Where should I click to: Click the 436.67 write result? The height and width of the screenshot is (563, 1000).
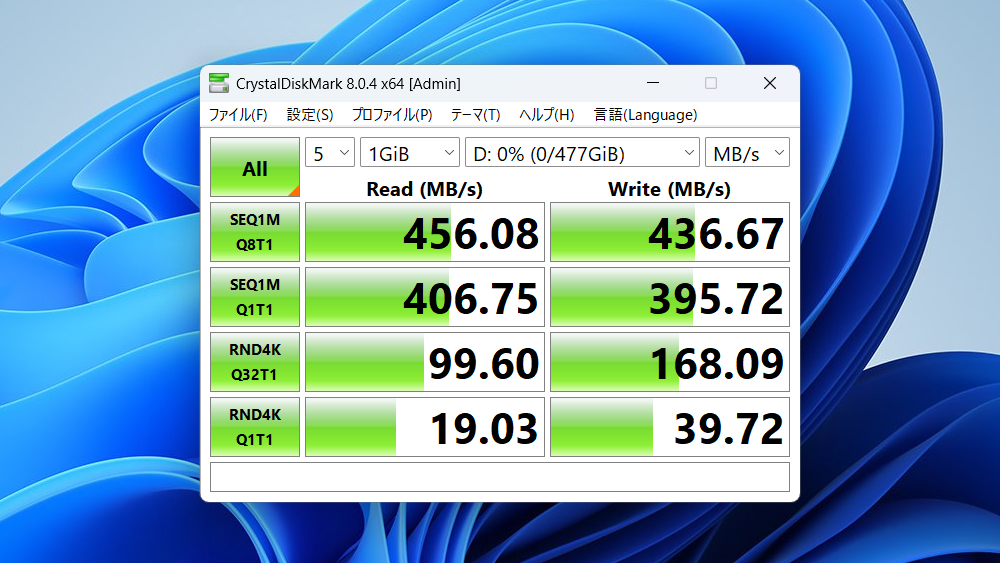(670, 232)
